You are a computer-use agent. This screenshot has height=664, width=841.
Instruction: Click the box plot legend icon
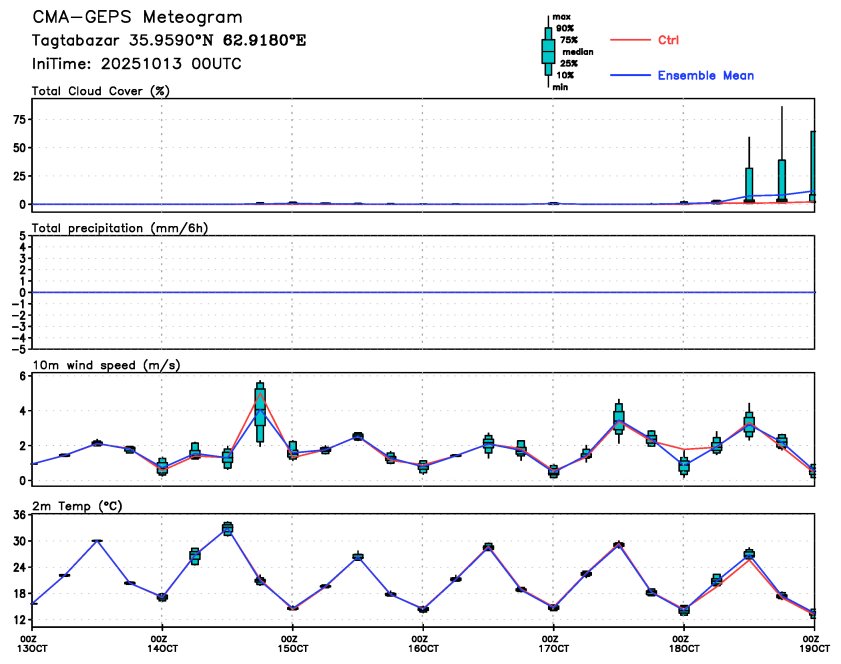[x=548, y=52]
